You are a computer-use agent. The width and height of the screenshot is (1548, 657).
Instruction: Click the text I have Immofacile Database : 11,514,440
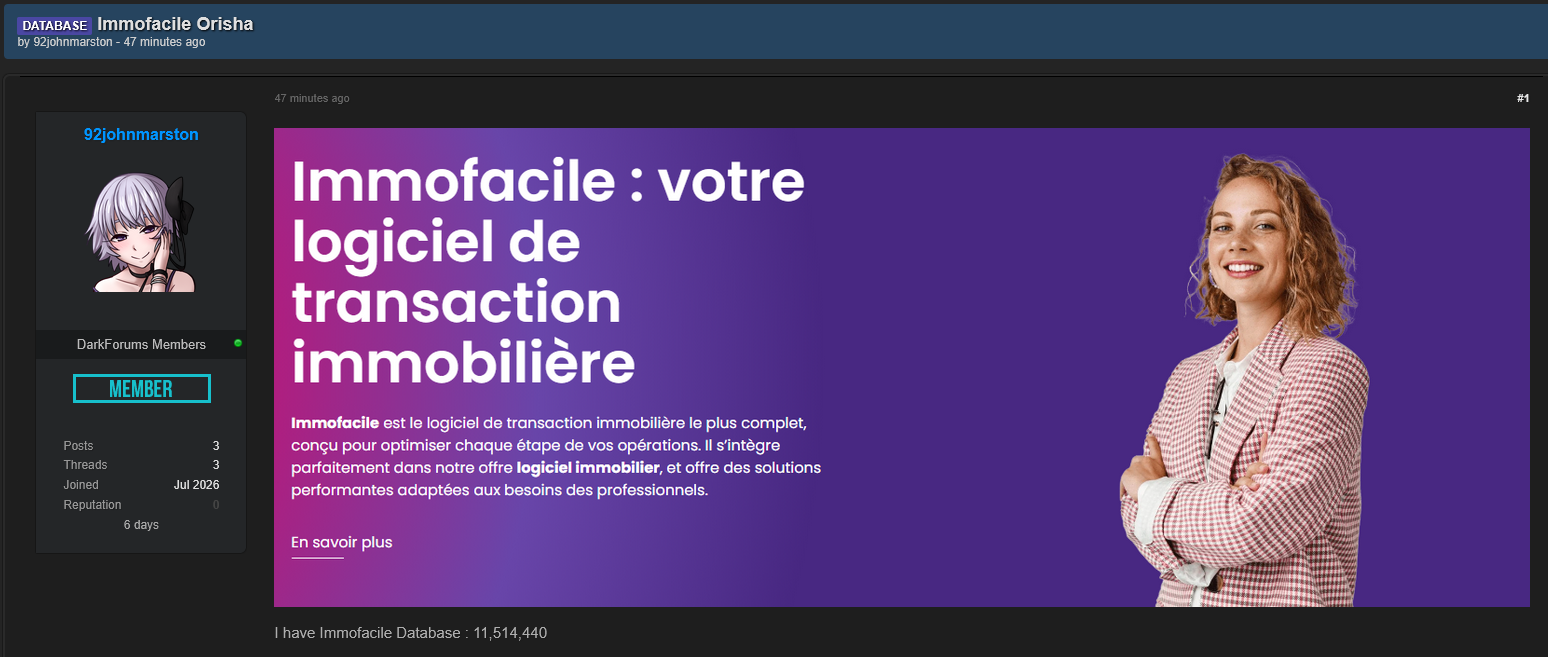411,633
